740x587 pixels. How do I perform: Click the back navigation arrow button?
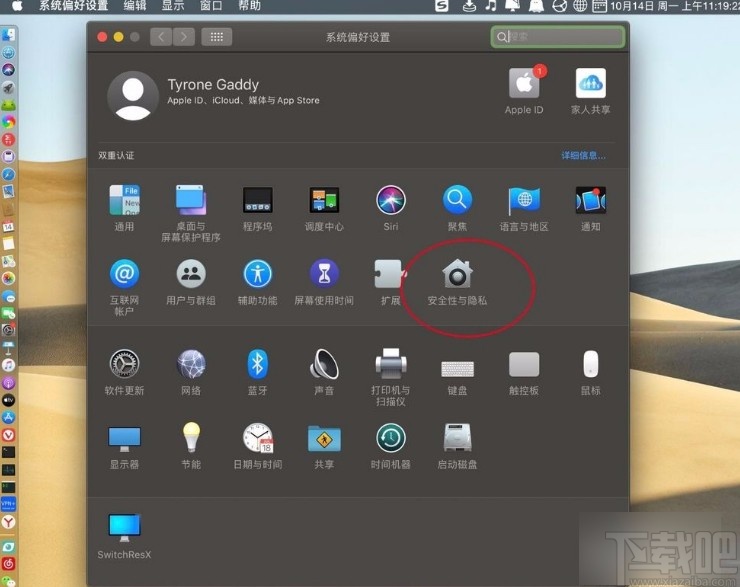point(161,37)
